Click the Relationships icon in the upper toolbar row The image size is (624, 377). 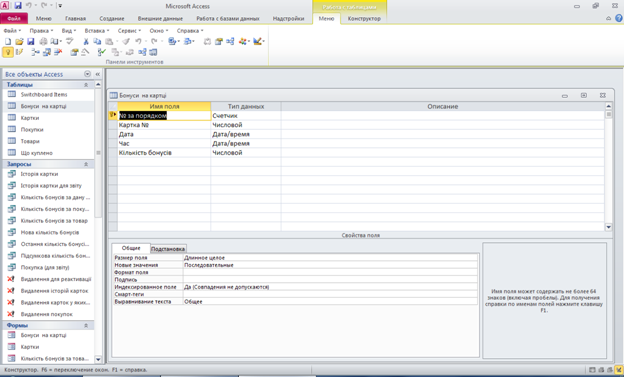(230, 41)
